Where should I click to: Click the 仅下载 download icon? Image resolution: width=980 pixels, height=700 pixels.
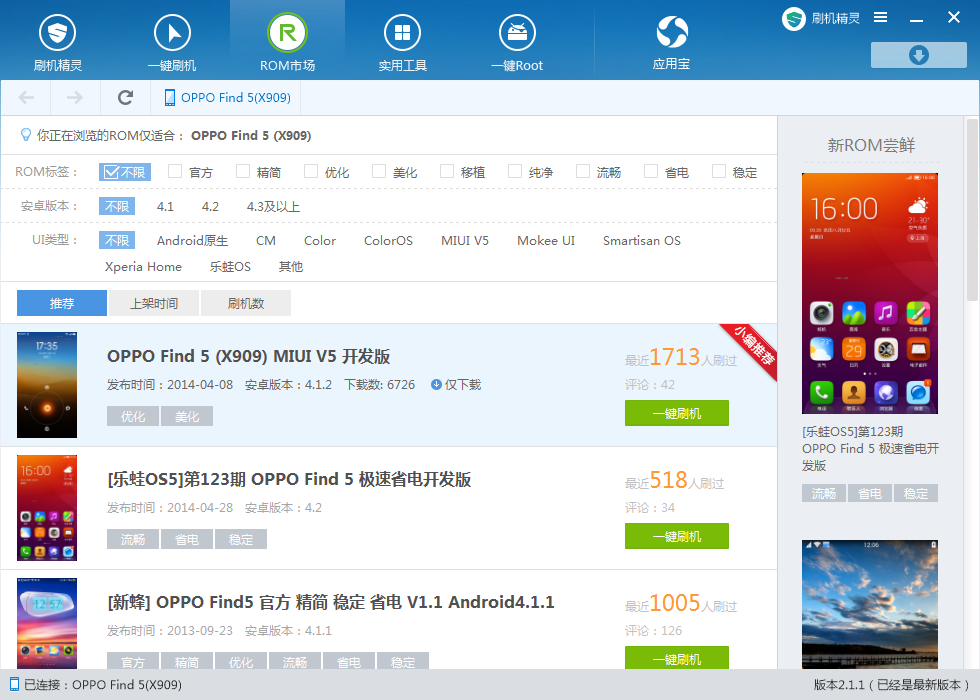point(436,384)
